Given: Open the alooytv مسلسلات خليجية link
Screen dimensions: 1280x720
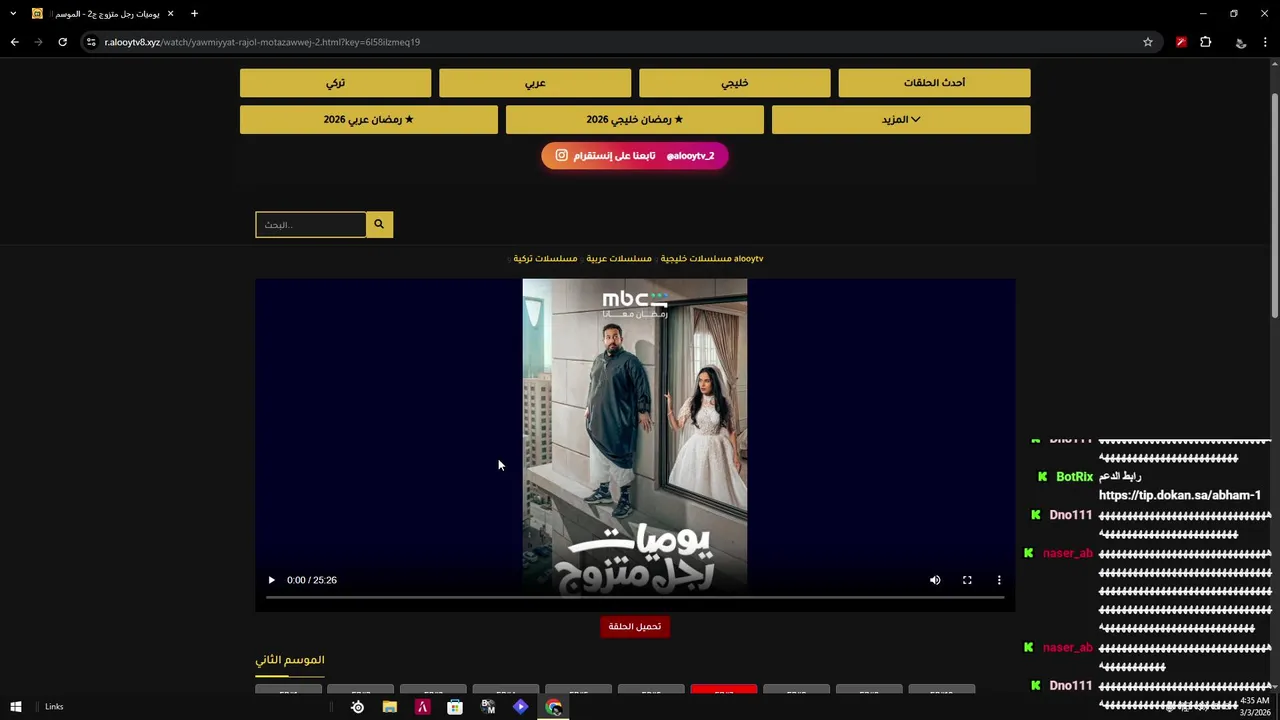Looking at the screenshot, I should pos(712,258).
